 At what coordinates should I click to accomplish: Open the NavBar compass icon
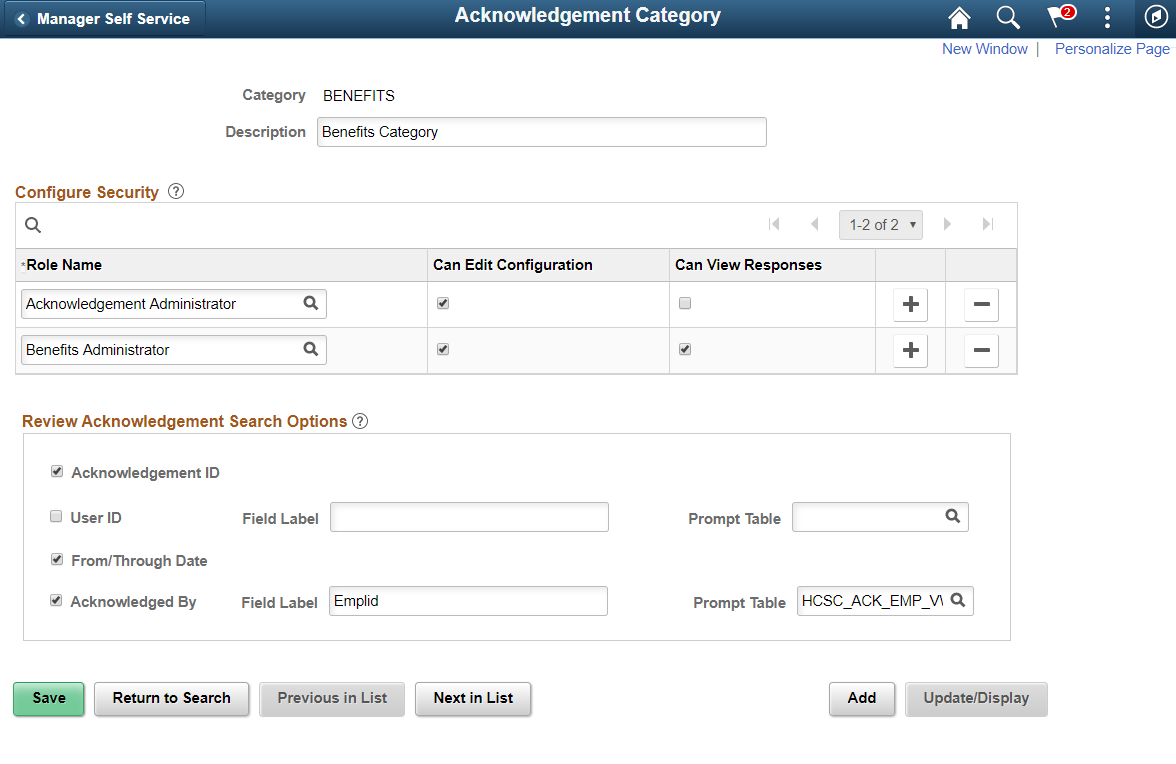point(1156,17)
